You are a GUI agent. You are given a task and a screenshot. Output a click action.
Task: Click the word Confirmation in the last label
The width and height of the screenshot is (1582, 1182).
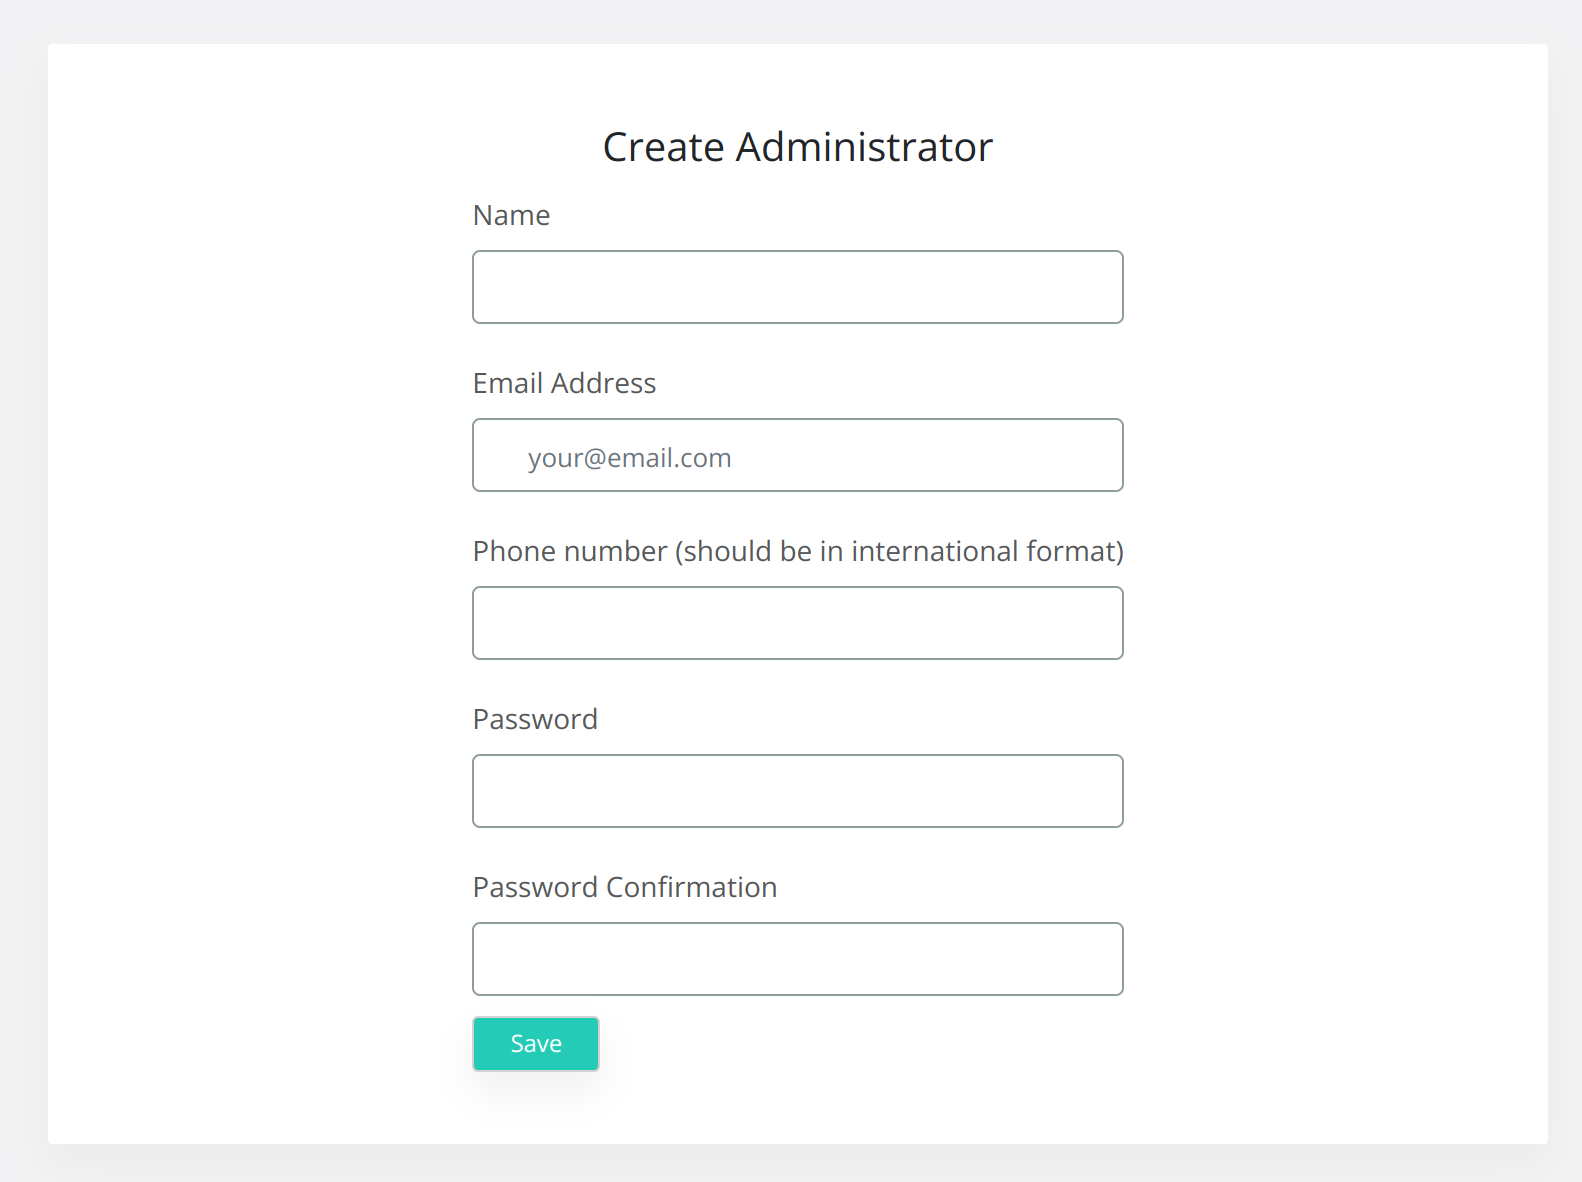(691, 887)
